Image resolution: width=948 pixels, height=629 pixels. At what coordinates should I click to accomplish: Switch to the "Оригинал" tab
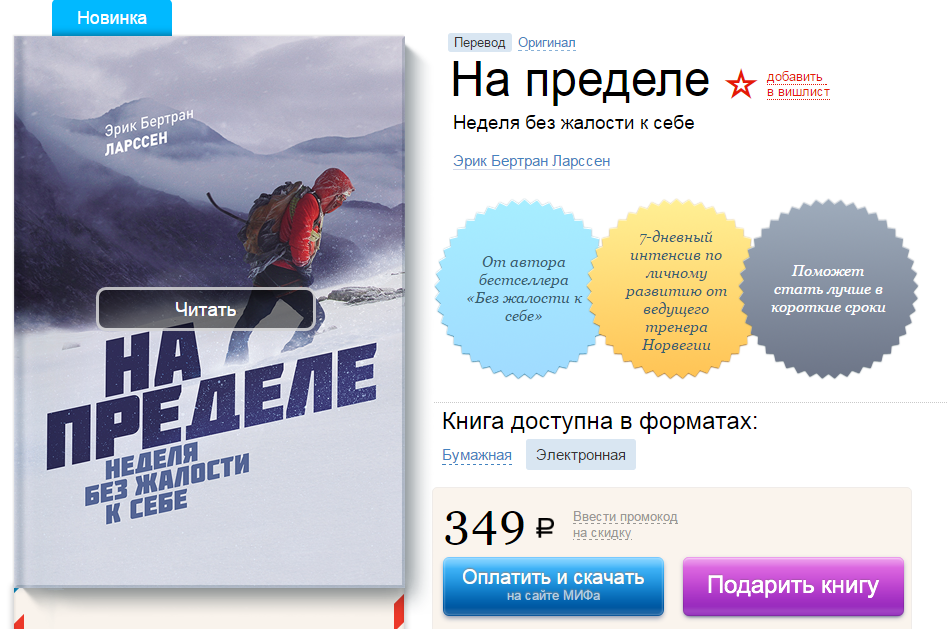point(547,42)
